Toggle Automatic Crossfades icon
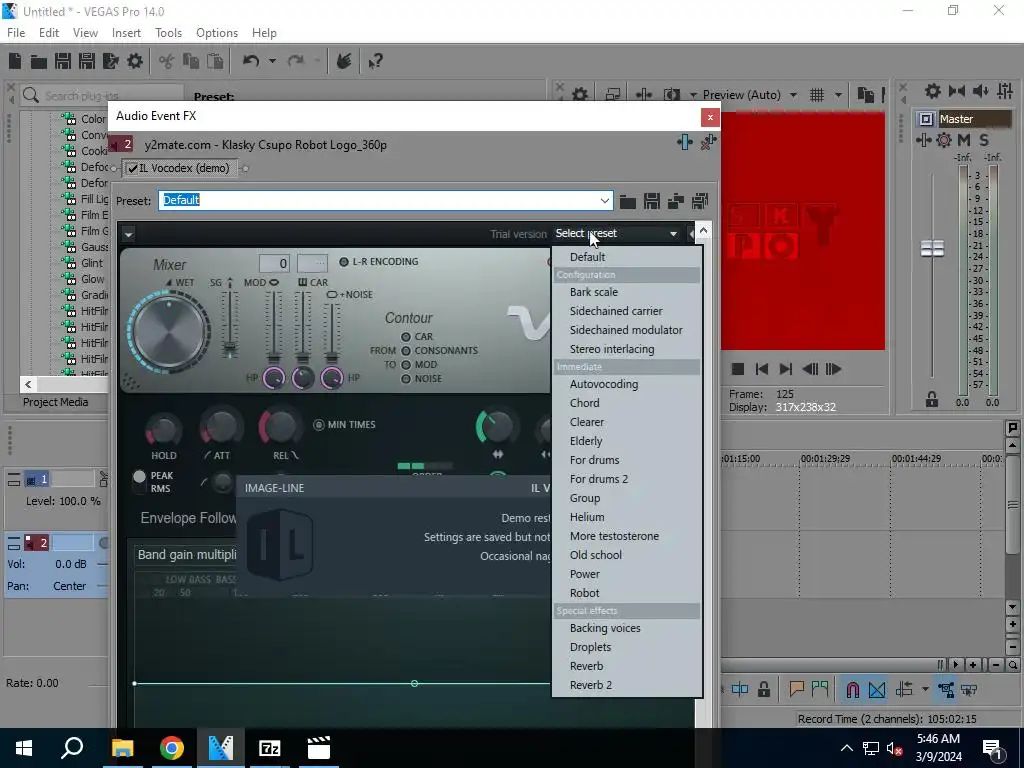This screenshot has height=768, width=1024. pyautogui.click(x=877, y=690)
